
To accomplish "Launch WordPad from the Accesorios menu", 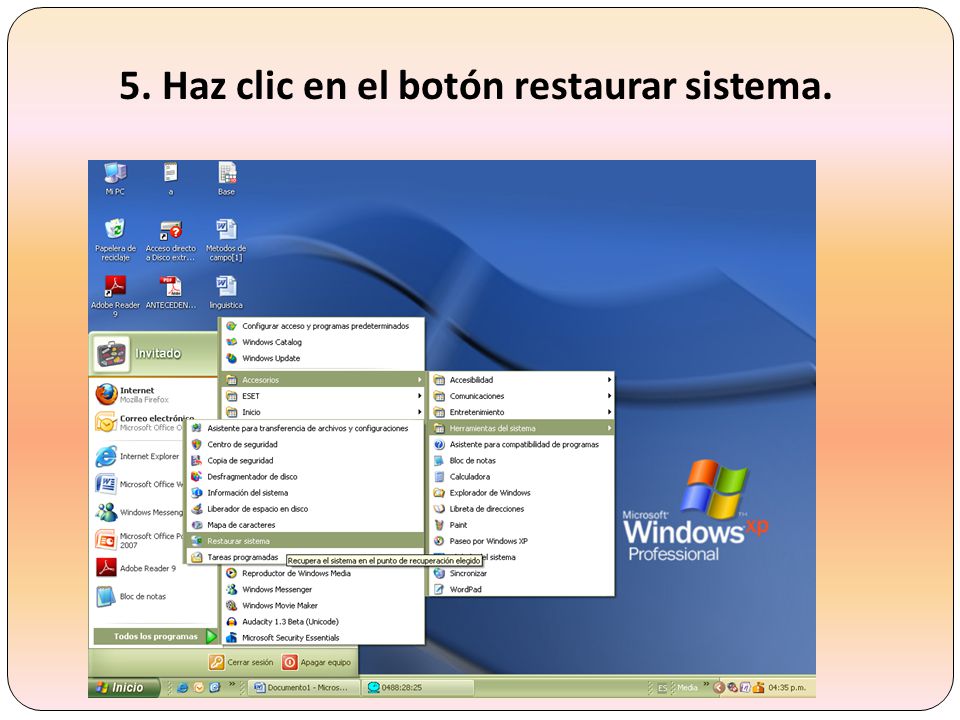I will [520, 589].
